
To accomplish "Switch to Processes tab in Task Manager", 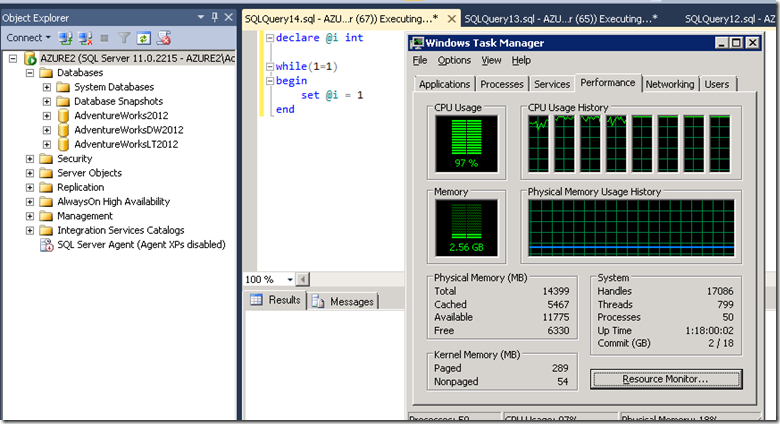I will click(502, 84).
